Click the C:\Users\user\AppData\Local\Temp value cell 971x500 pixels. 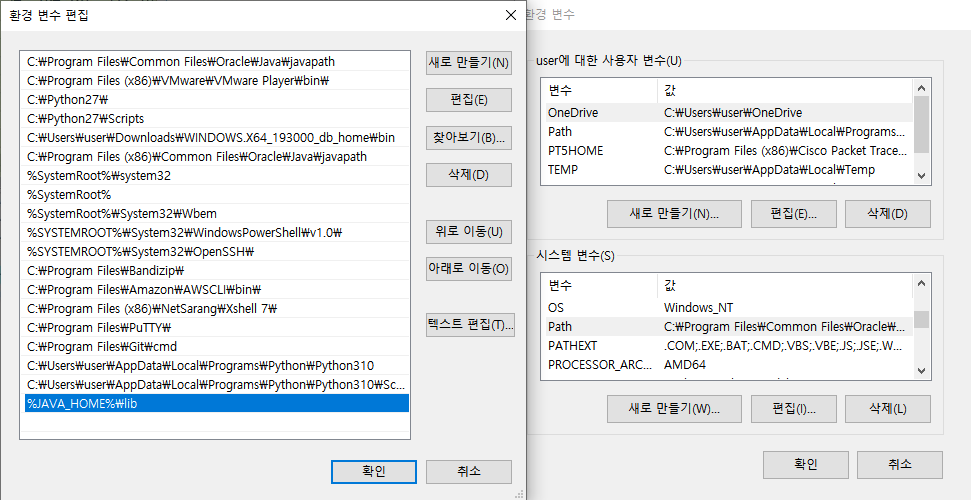769,170
